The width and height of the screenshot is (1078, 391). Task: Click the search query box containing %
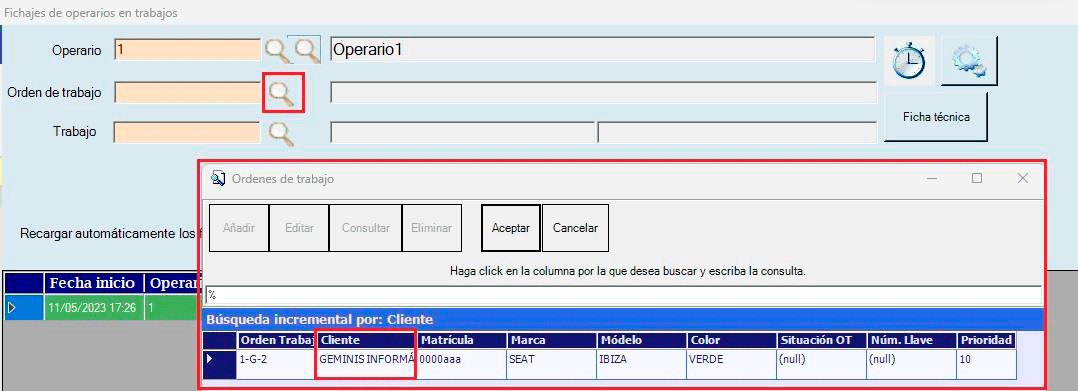[624, 295]
